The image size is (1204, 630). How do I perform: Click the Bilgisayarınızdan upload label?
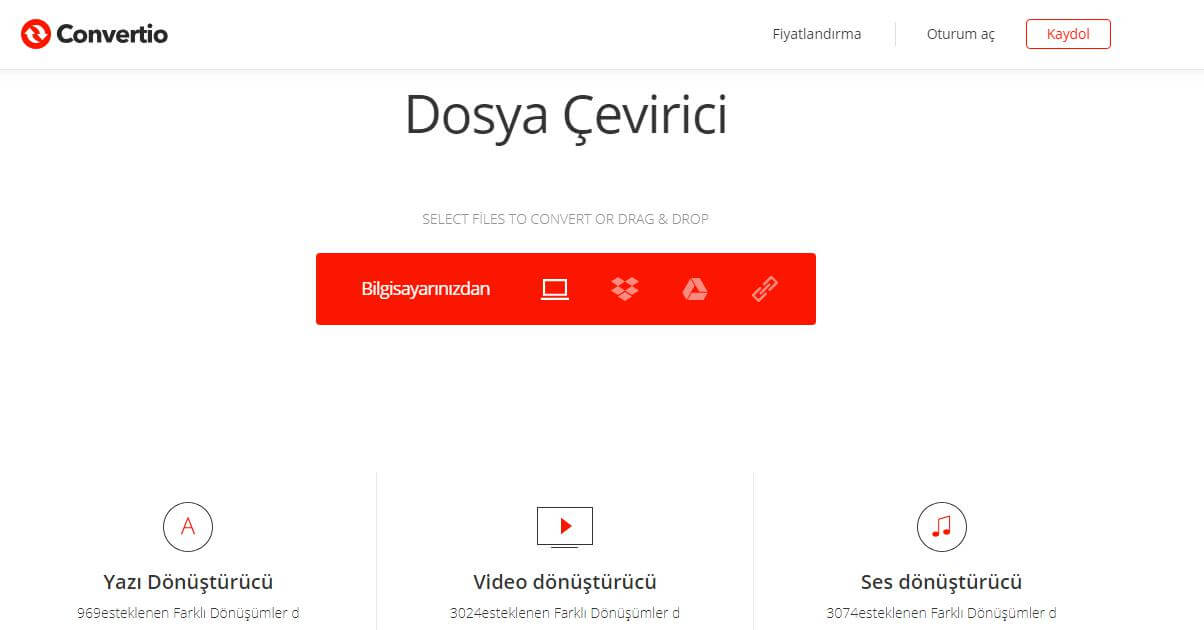(426, 289)
